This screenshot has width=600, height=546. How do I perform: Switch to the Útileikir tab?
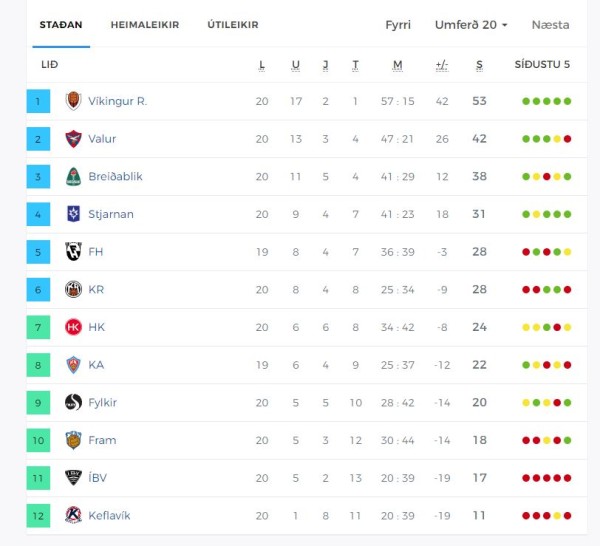point(233,25)
